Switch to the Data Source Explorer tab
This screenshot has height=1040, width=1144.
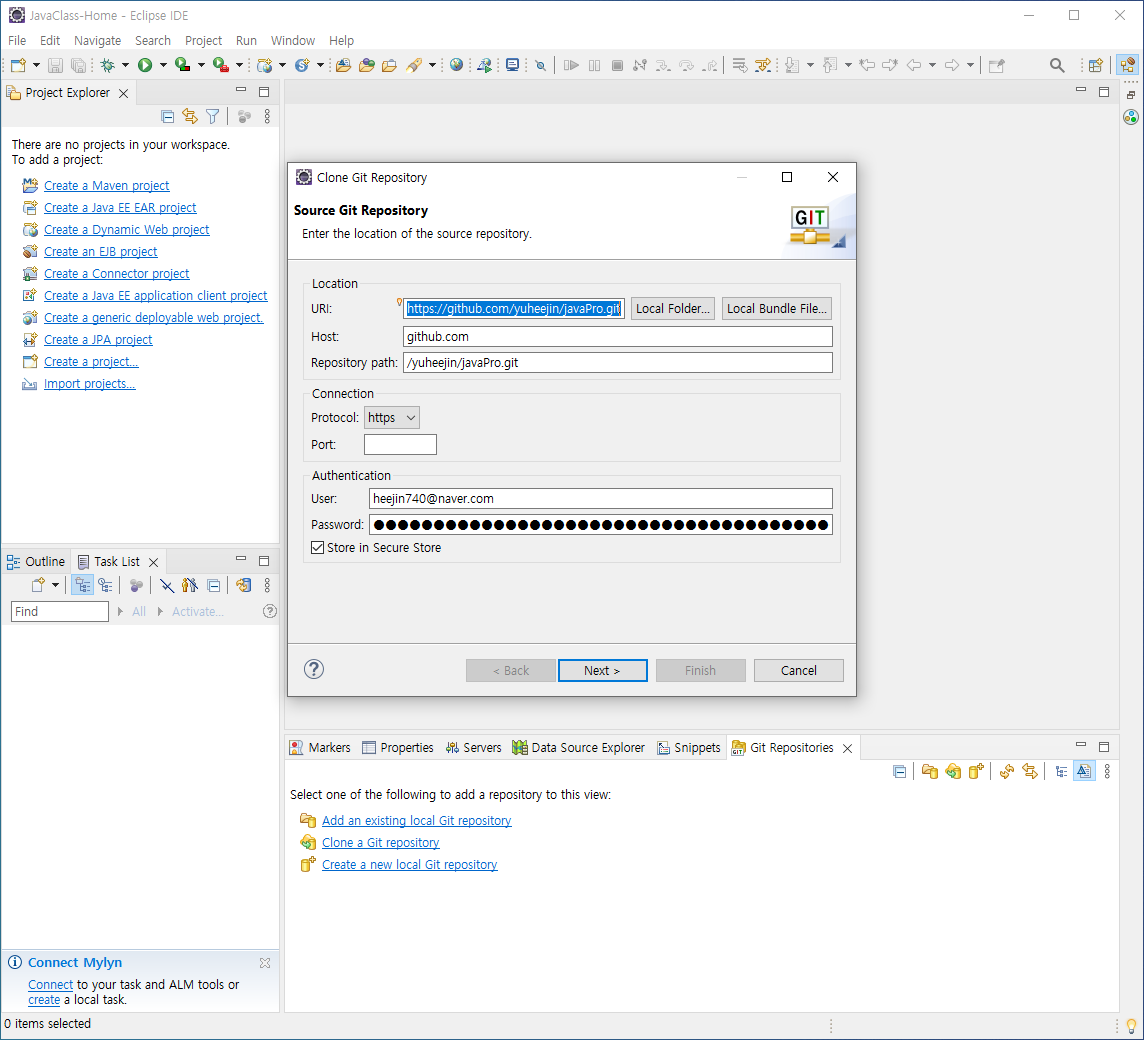(x=579, y=748)
